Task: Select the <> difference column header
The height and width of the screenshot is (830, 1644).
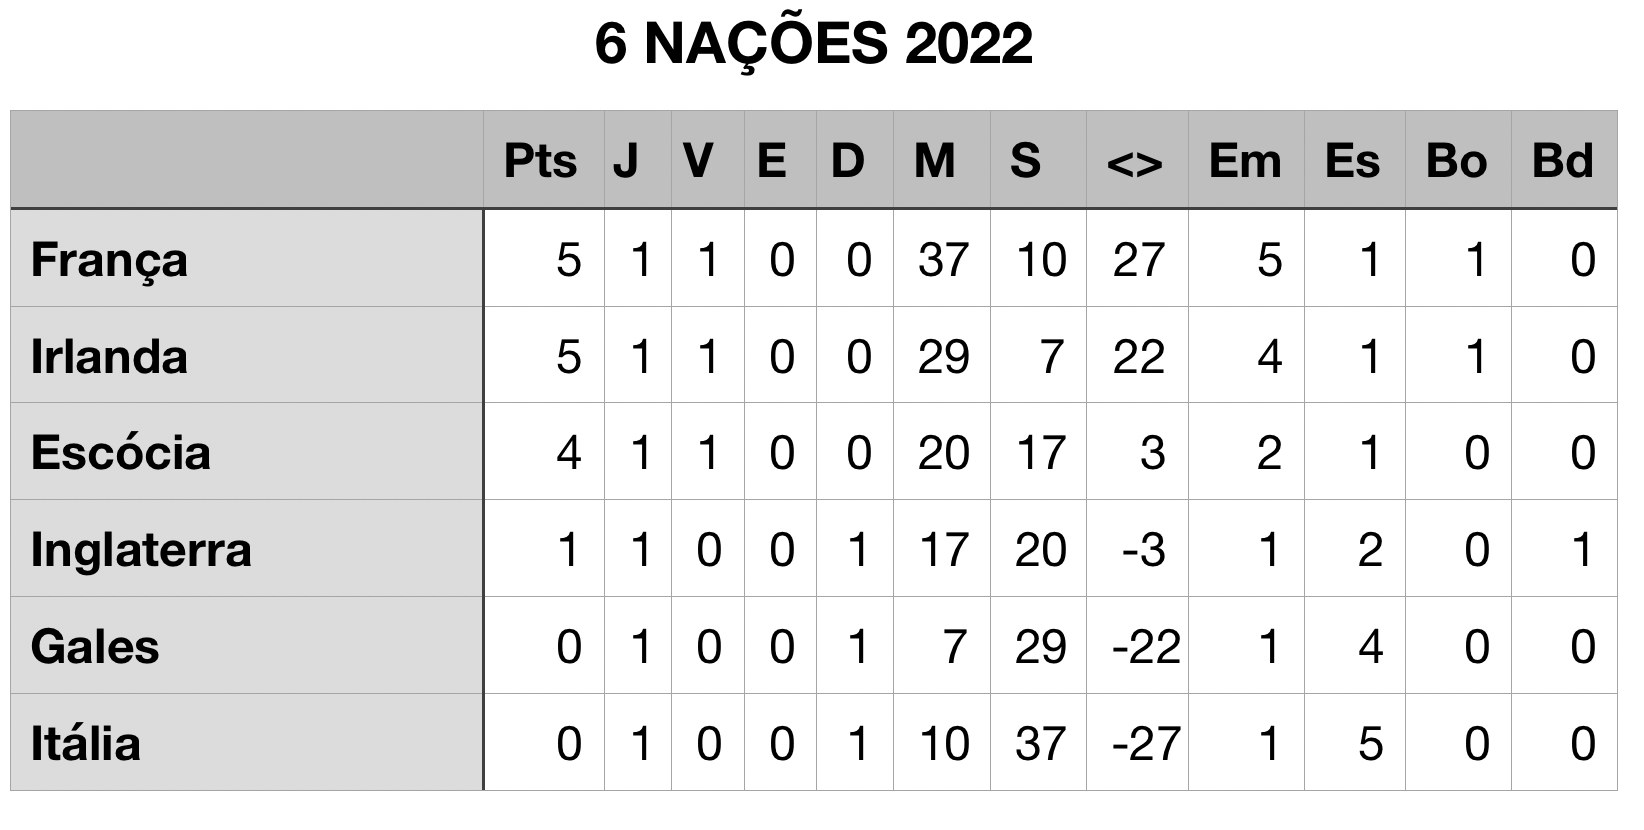Action: coord(1137,160)
